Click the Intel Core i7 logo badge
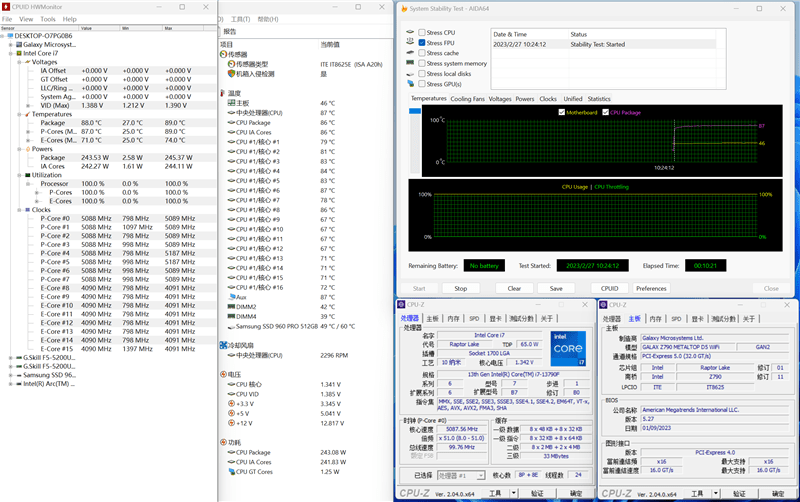 [568, 348]
